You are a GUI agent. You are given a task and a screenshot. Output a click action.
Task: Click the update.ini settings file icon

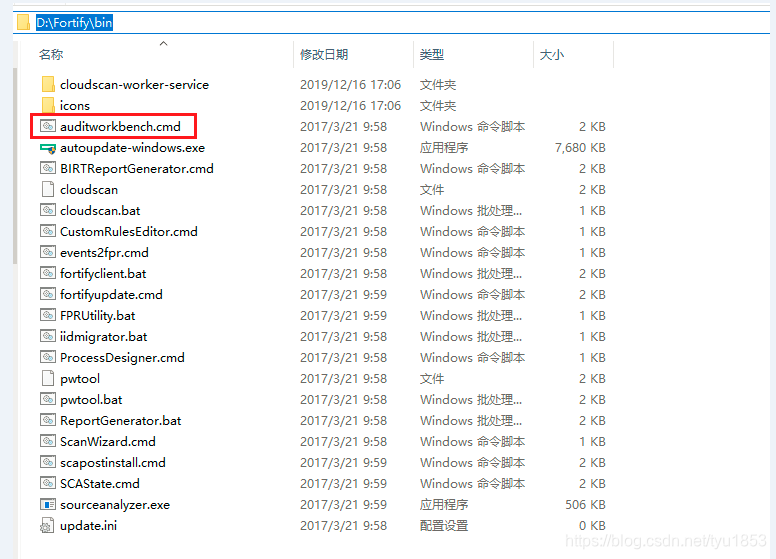click(47, 525)
